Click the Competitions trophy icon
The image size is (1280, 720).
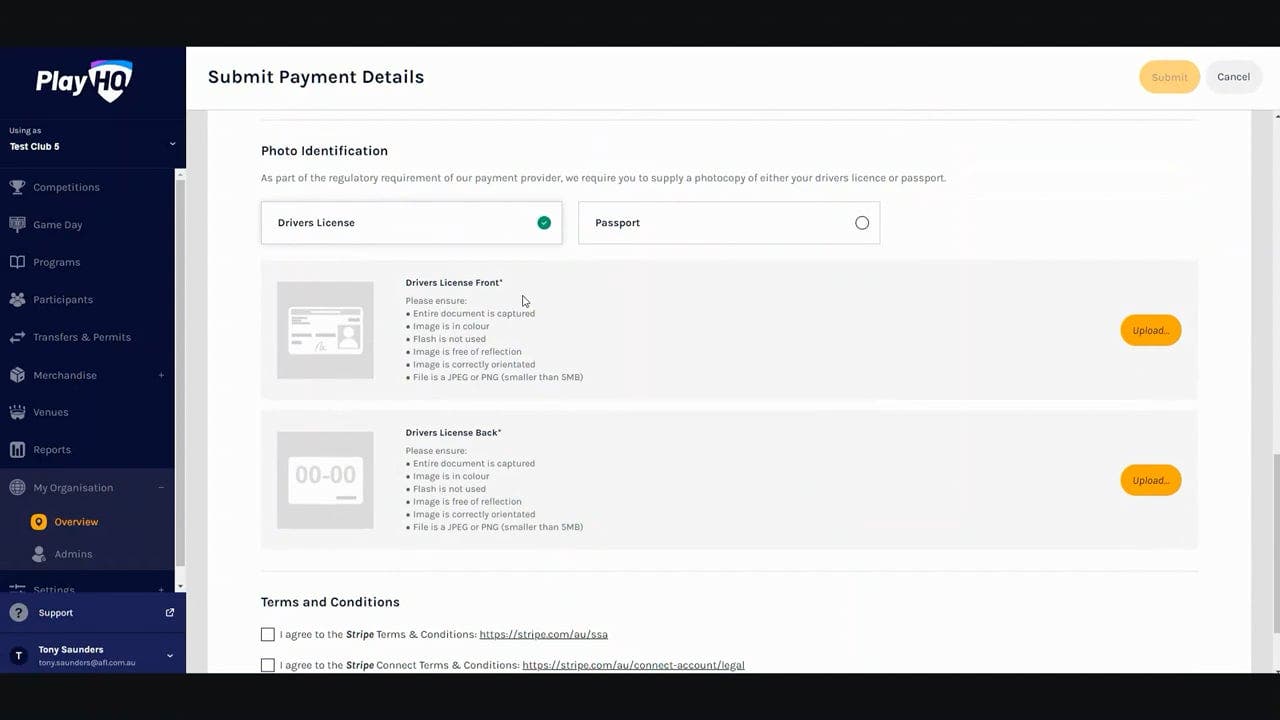pos(17,187)
